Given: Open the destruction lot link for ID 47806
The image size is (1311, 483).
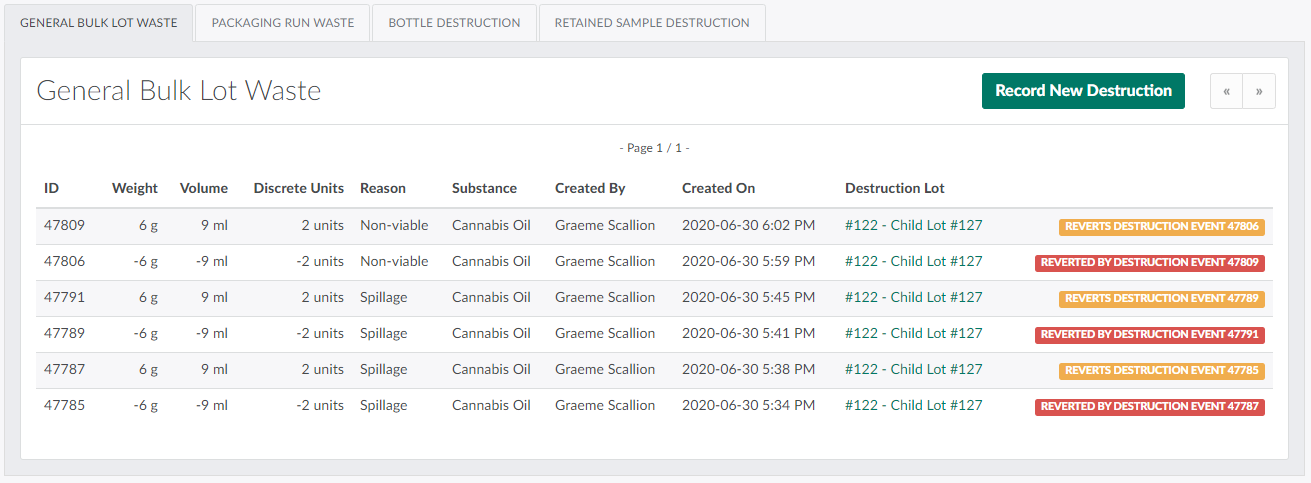Looking at the screenshot, I should pos(913,262).
